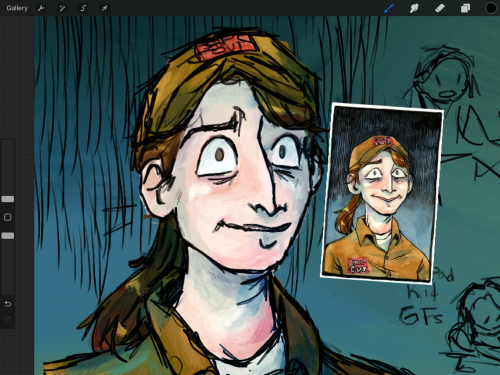500x375 pixels.
Task: Activate the Selection tool
Action: click(x=83, y=8)
